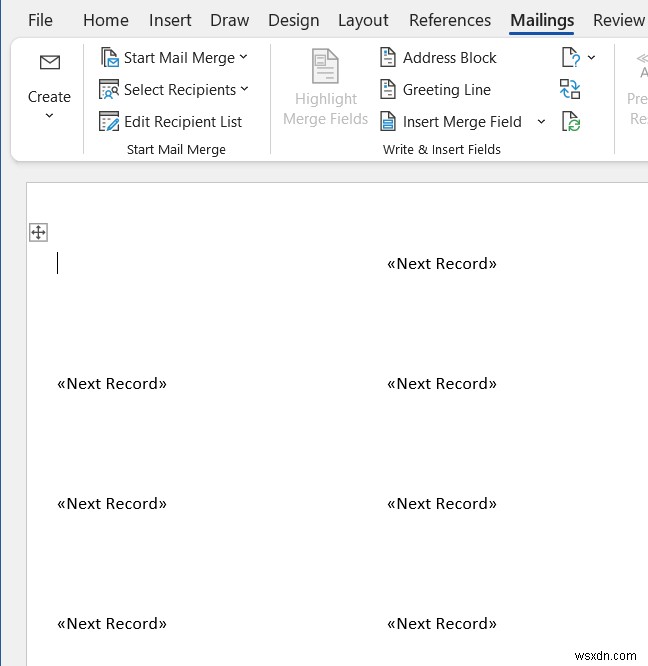Screen dimensions: 648x666
Task: Click Next Record field in top right label
Action: [442, 264]
